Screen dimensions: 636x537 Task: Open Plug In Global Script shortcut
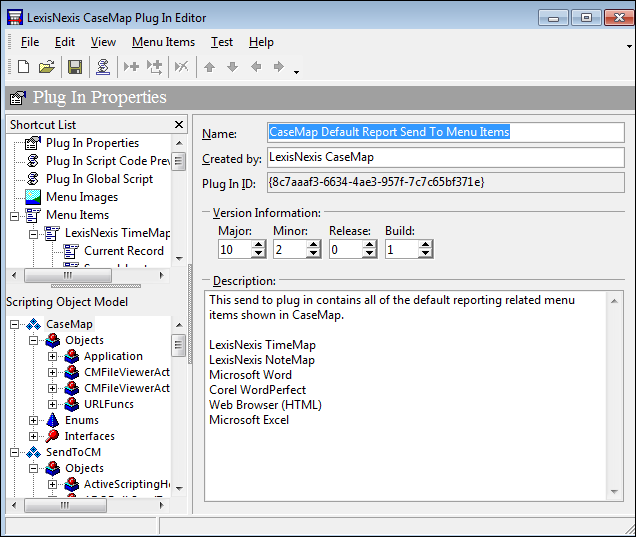pyautogui.click(x=99, y=179)
